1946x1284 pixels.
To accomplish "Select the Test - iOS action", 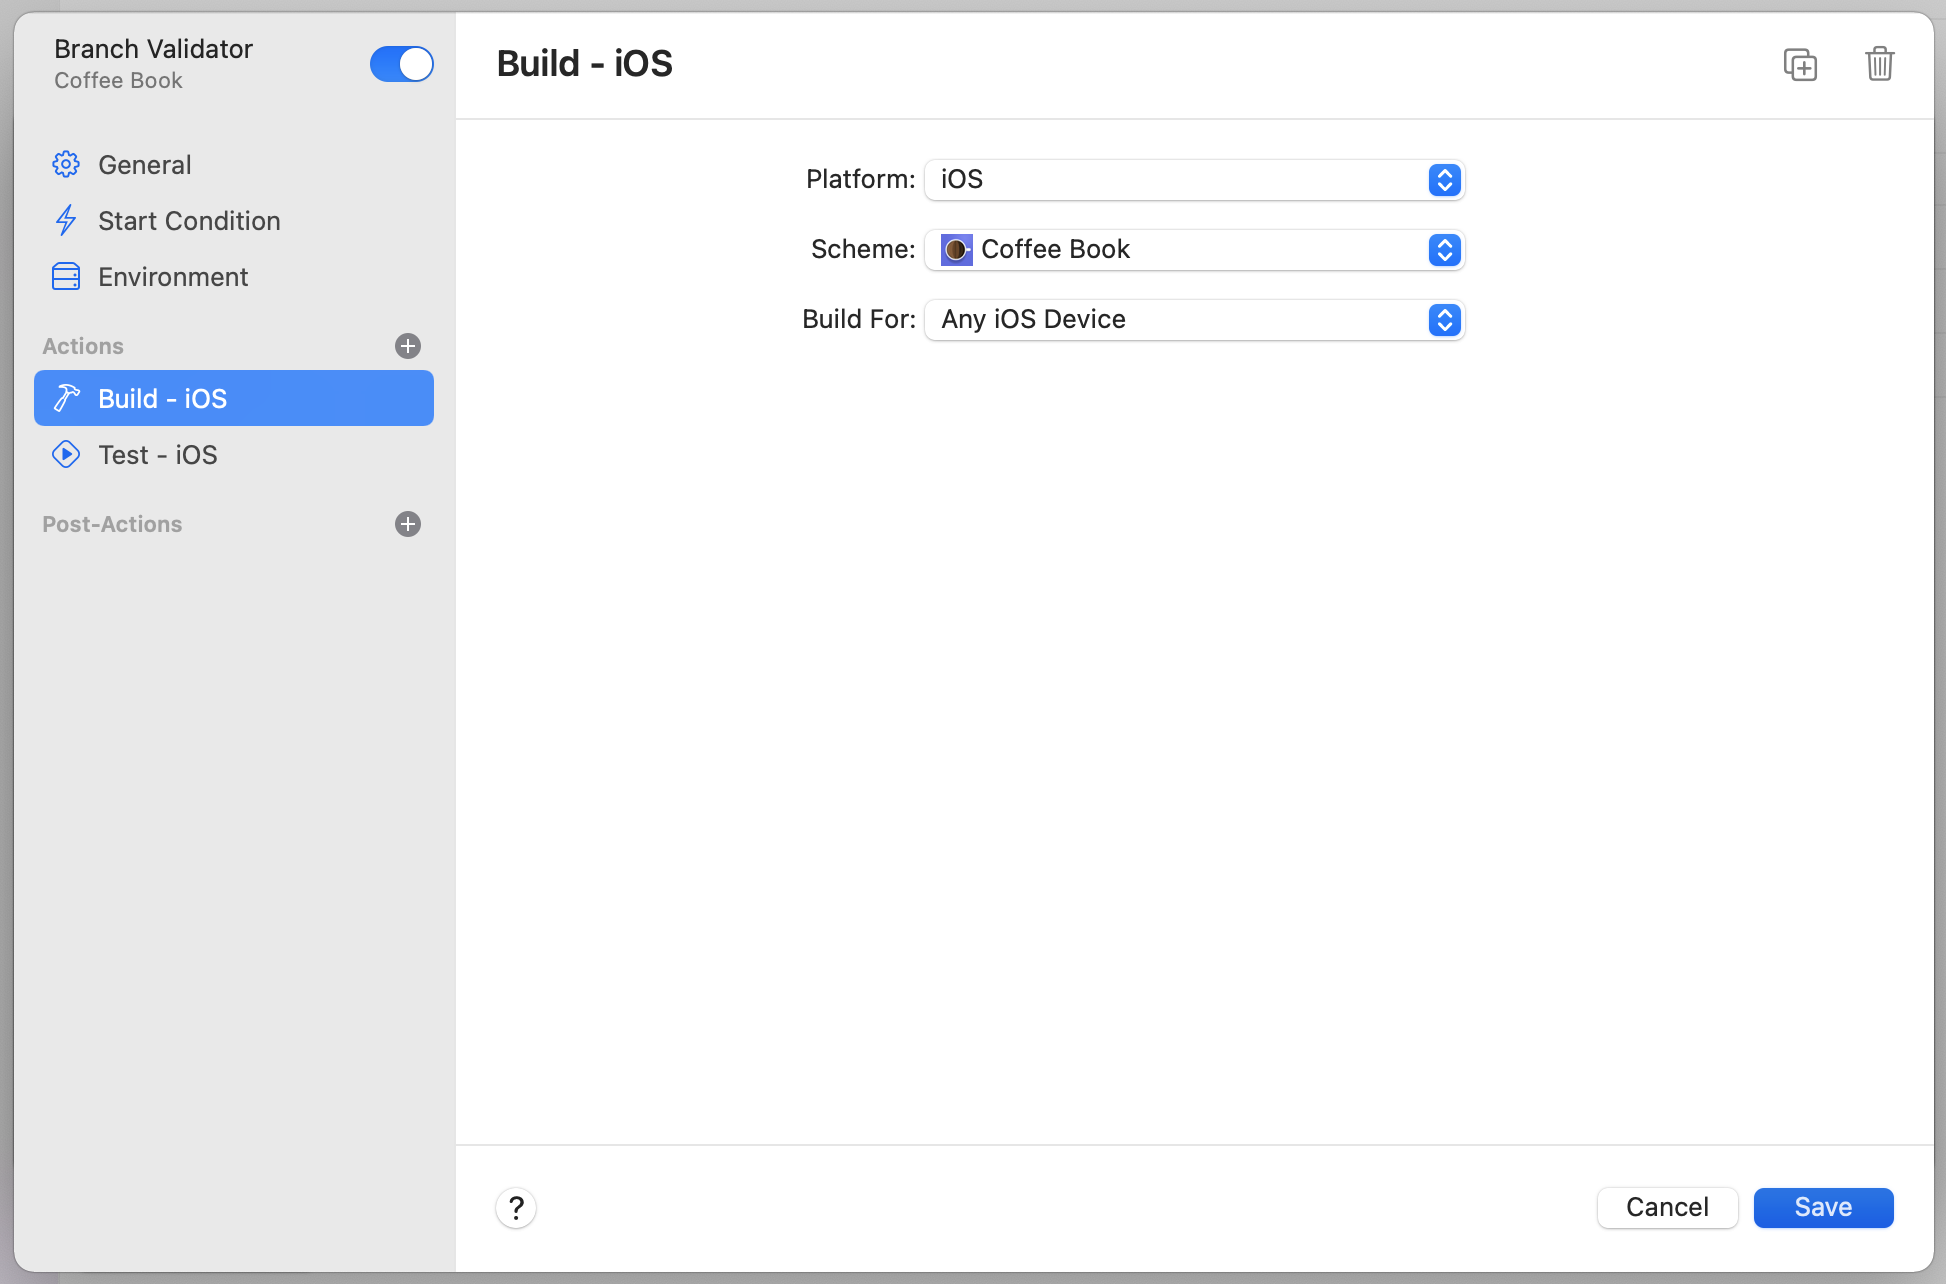I will click(158, 455).
